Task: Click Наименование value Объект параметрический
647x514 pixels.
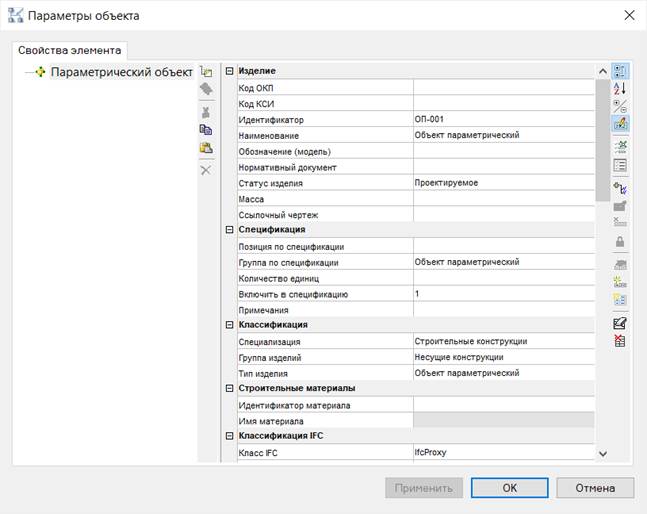Action: coord(504,135)
